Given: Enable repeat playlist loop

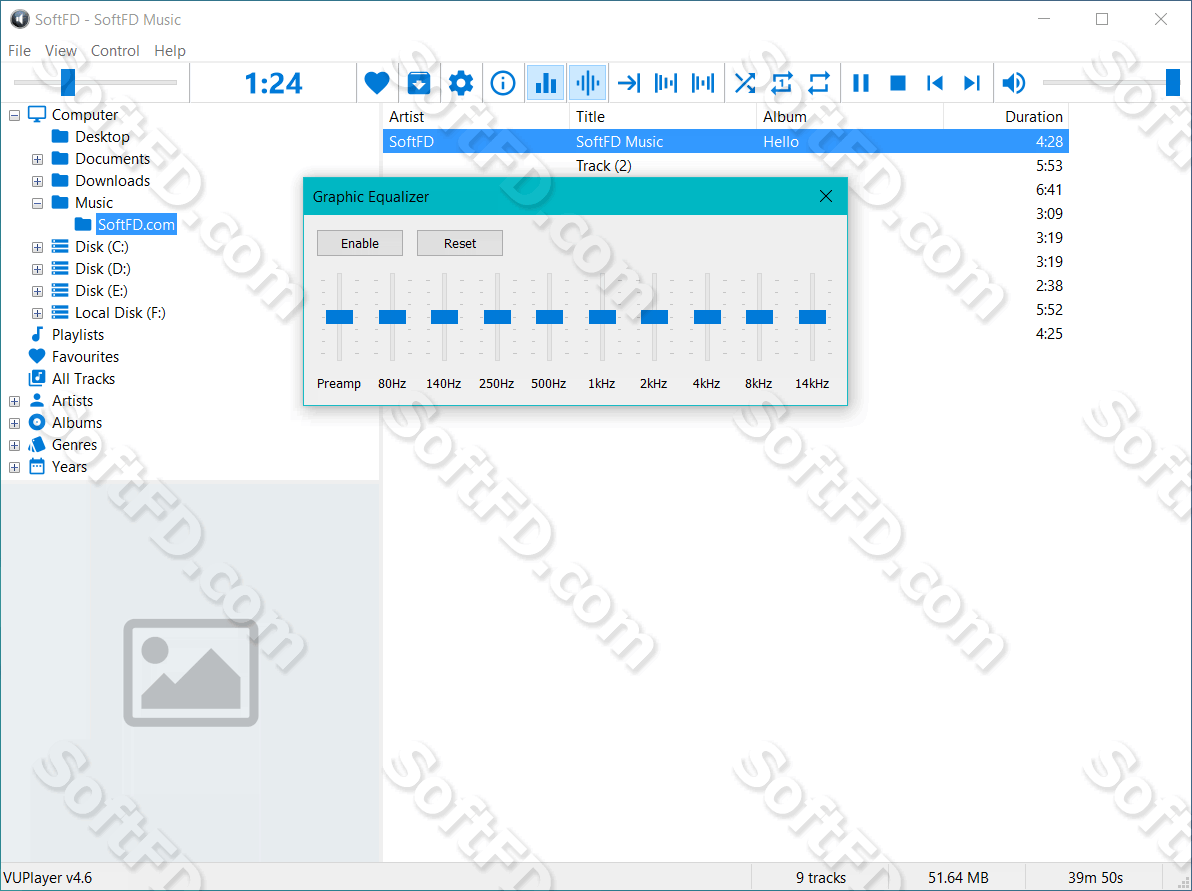Looking at the screenshot, I should pos(819,82).
